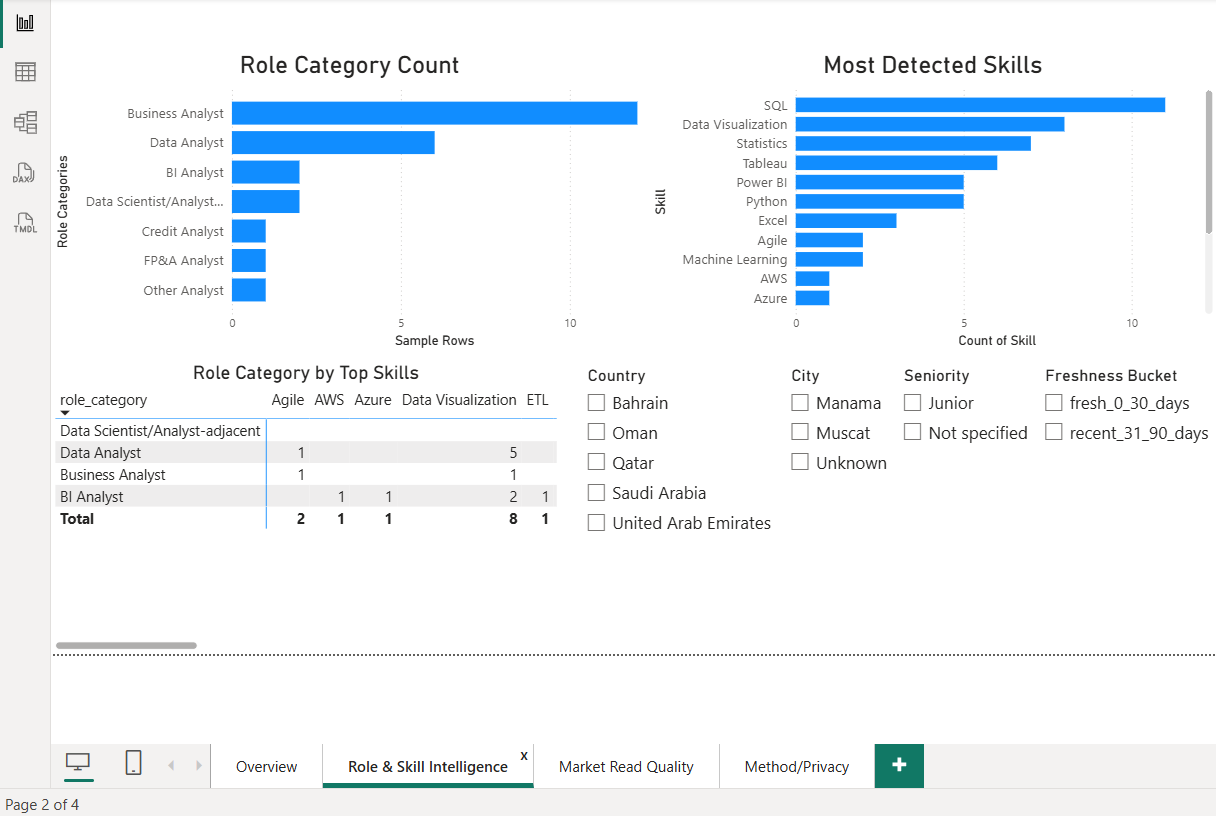Click previous page tab arrow

pyautogui.click(x=171, y=766)
